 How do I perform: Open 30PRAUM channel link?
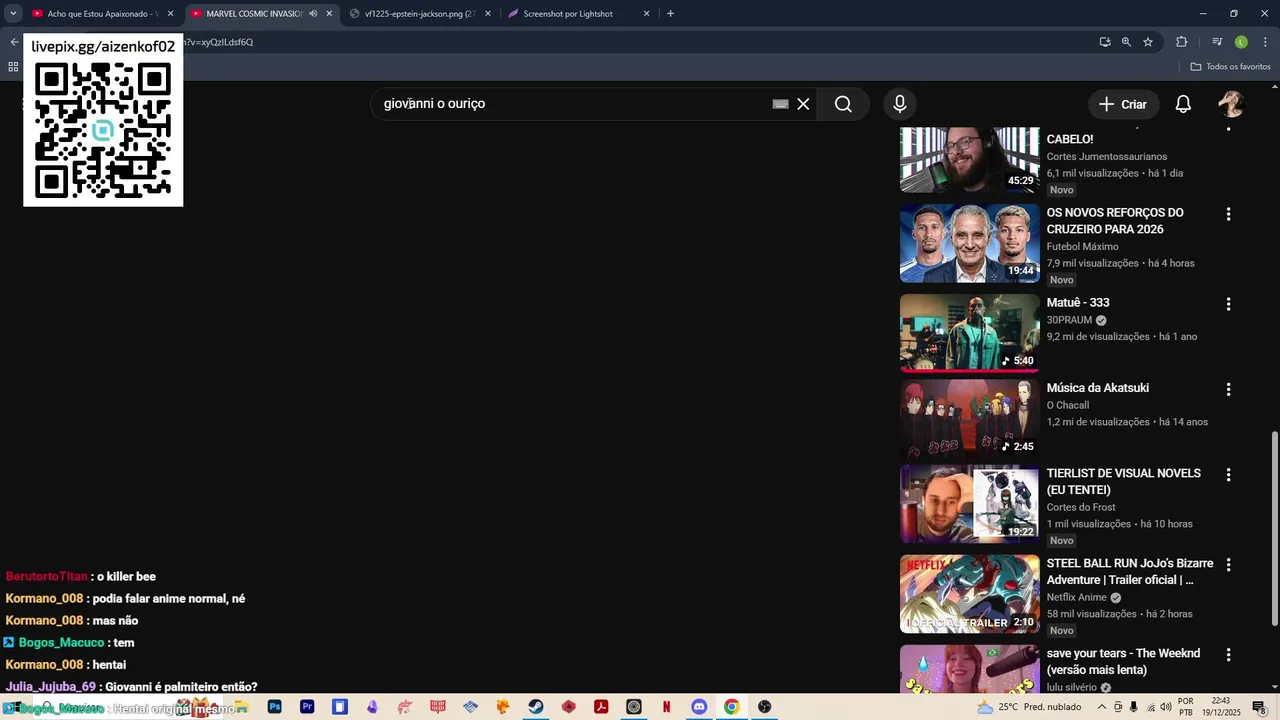tap(1069, 321)
